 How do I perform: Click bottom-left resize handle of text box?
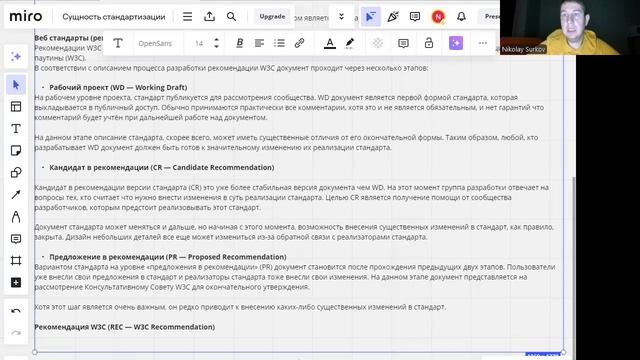[x=35, y=352]
